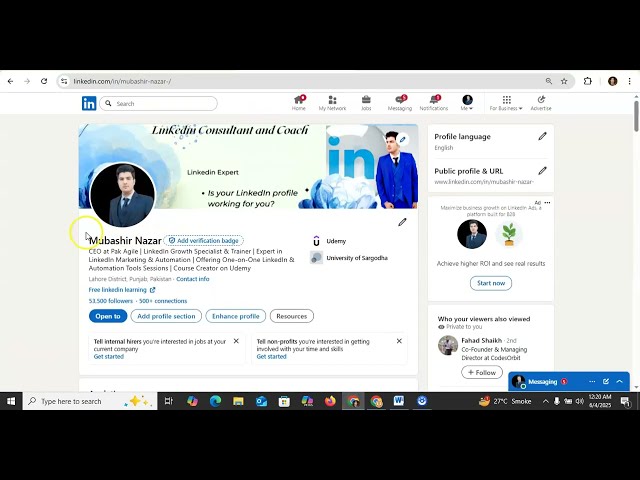Show hidden system tray icons

point(545,401)
